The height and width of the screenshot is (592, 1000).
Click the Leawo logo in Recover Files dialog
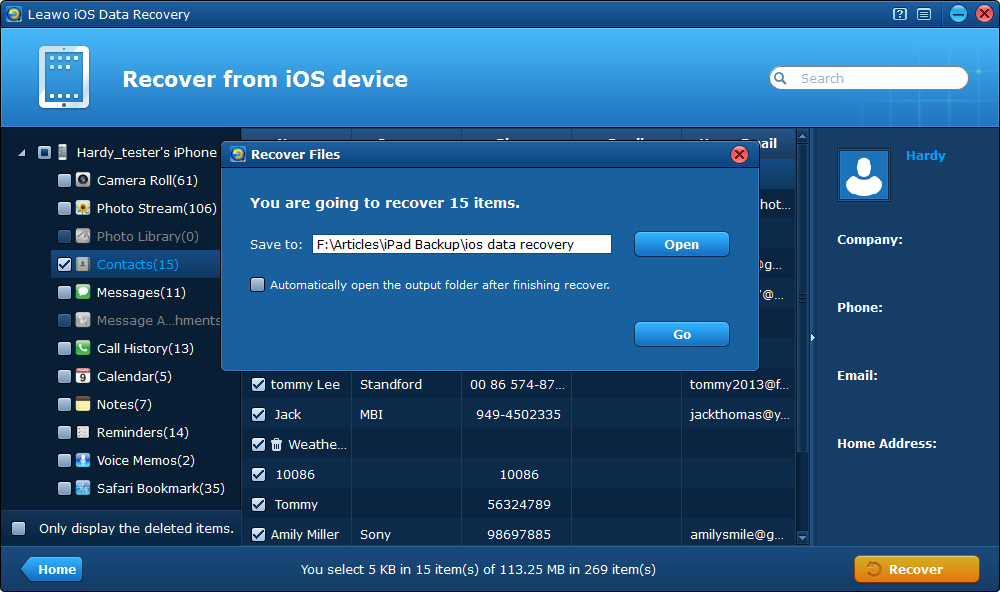tap(238, 154)
